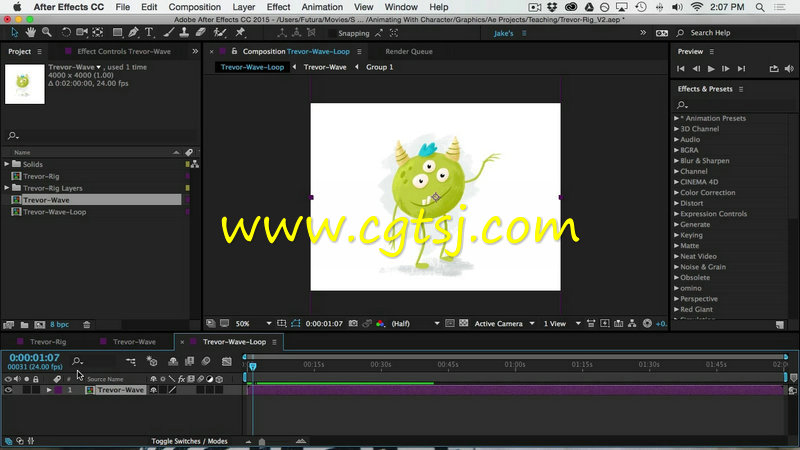Select the Zoom magnifier tool
This screenshot has height=450, width=800.
pos(46,33)
